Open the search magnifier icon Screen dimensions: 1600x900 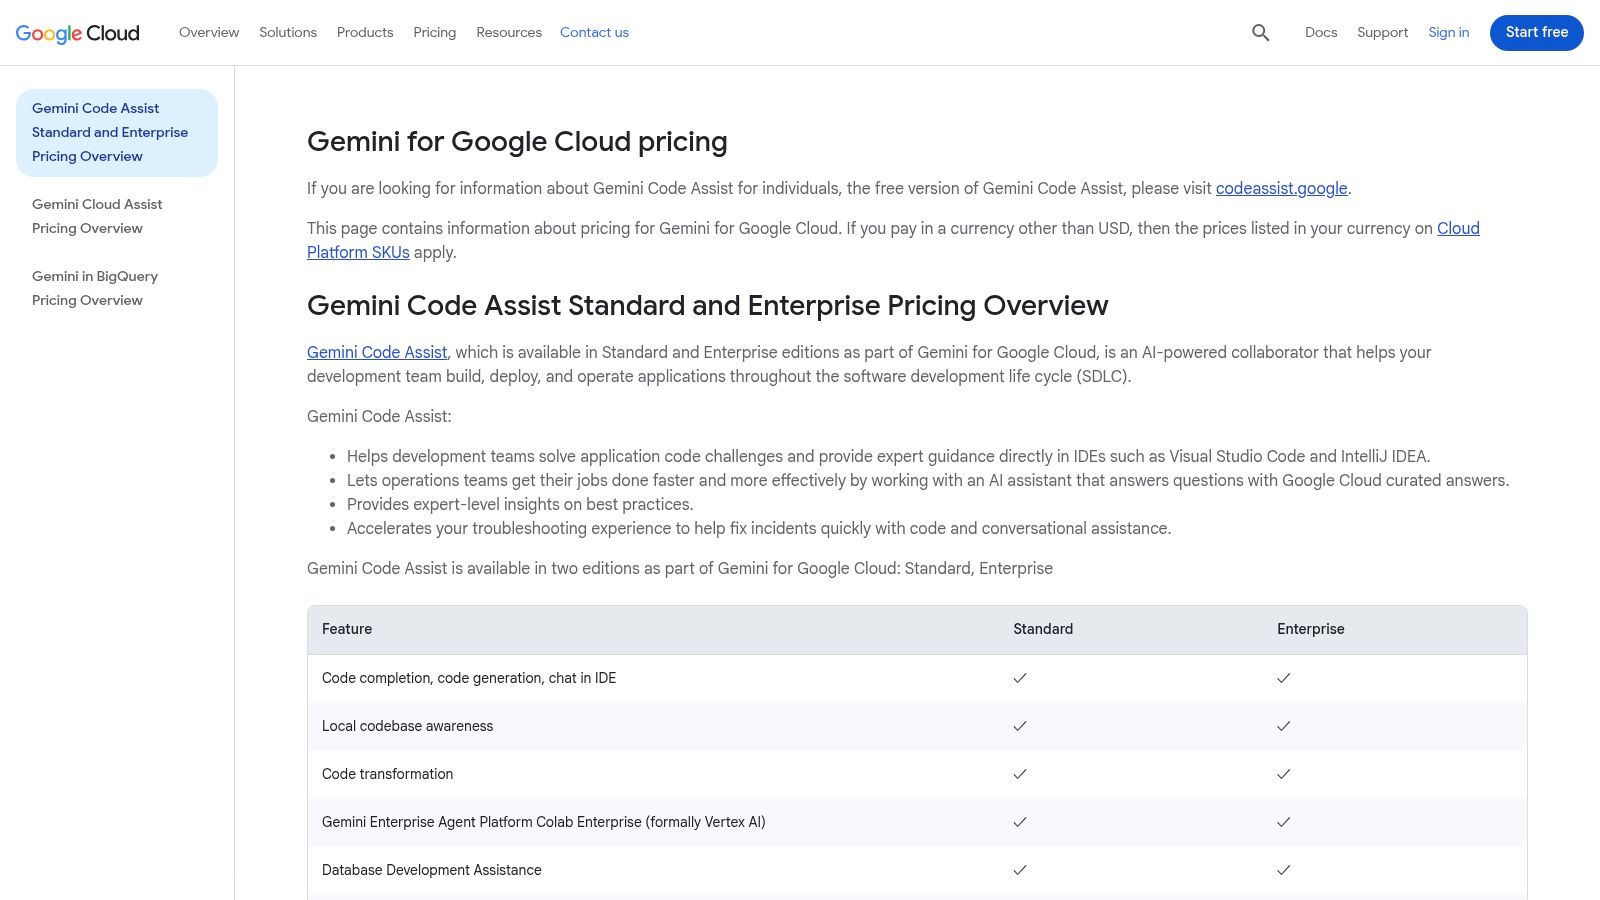pos(1260,33)
